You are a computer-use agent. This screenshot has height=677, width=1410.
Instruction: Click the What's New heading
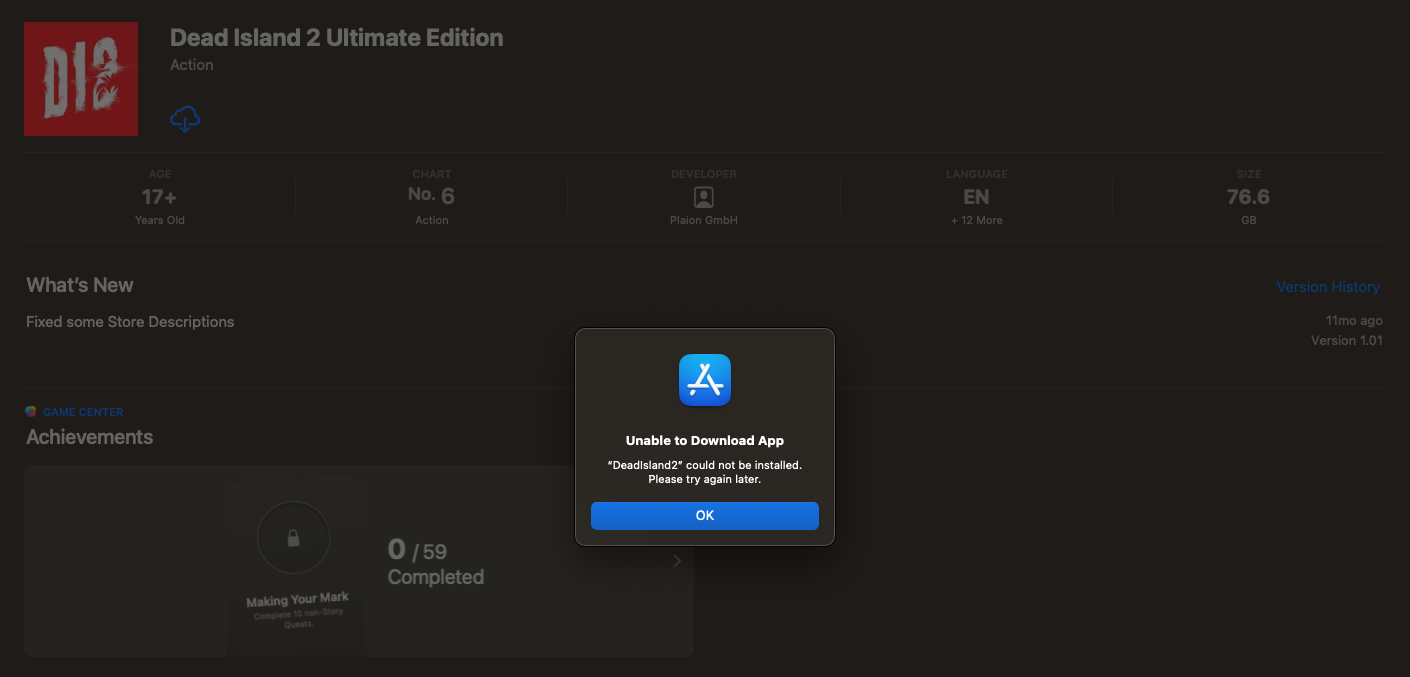[80, 285]
